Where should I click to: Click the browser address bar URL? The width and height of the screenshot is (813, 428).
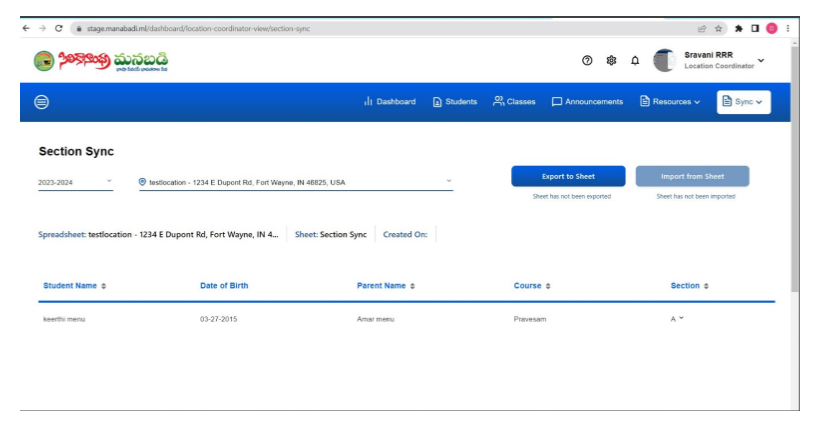coord(200,28)
